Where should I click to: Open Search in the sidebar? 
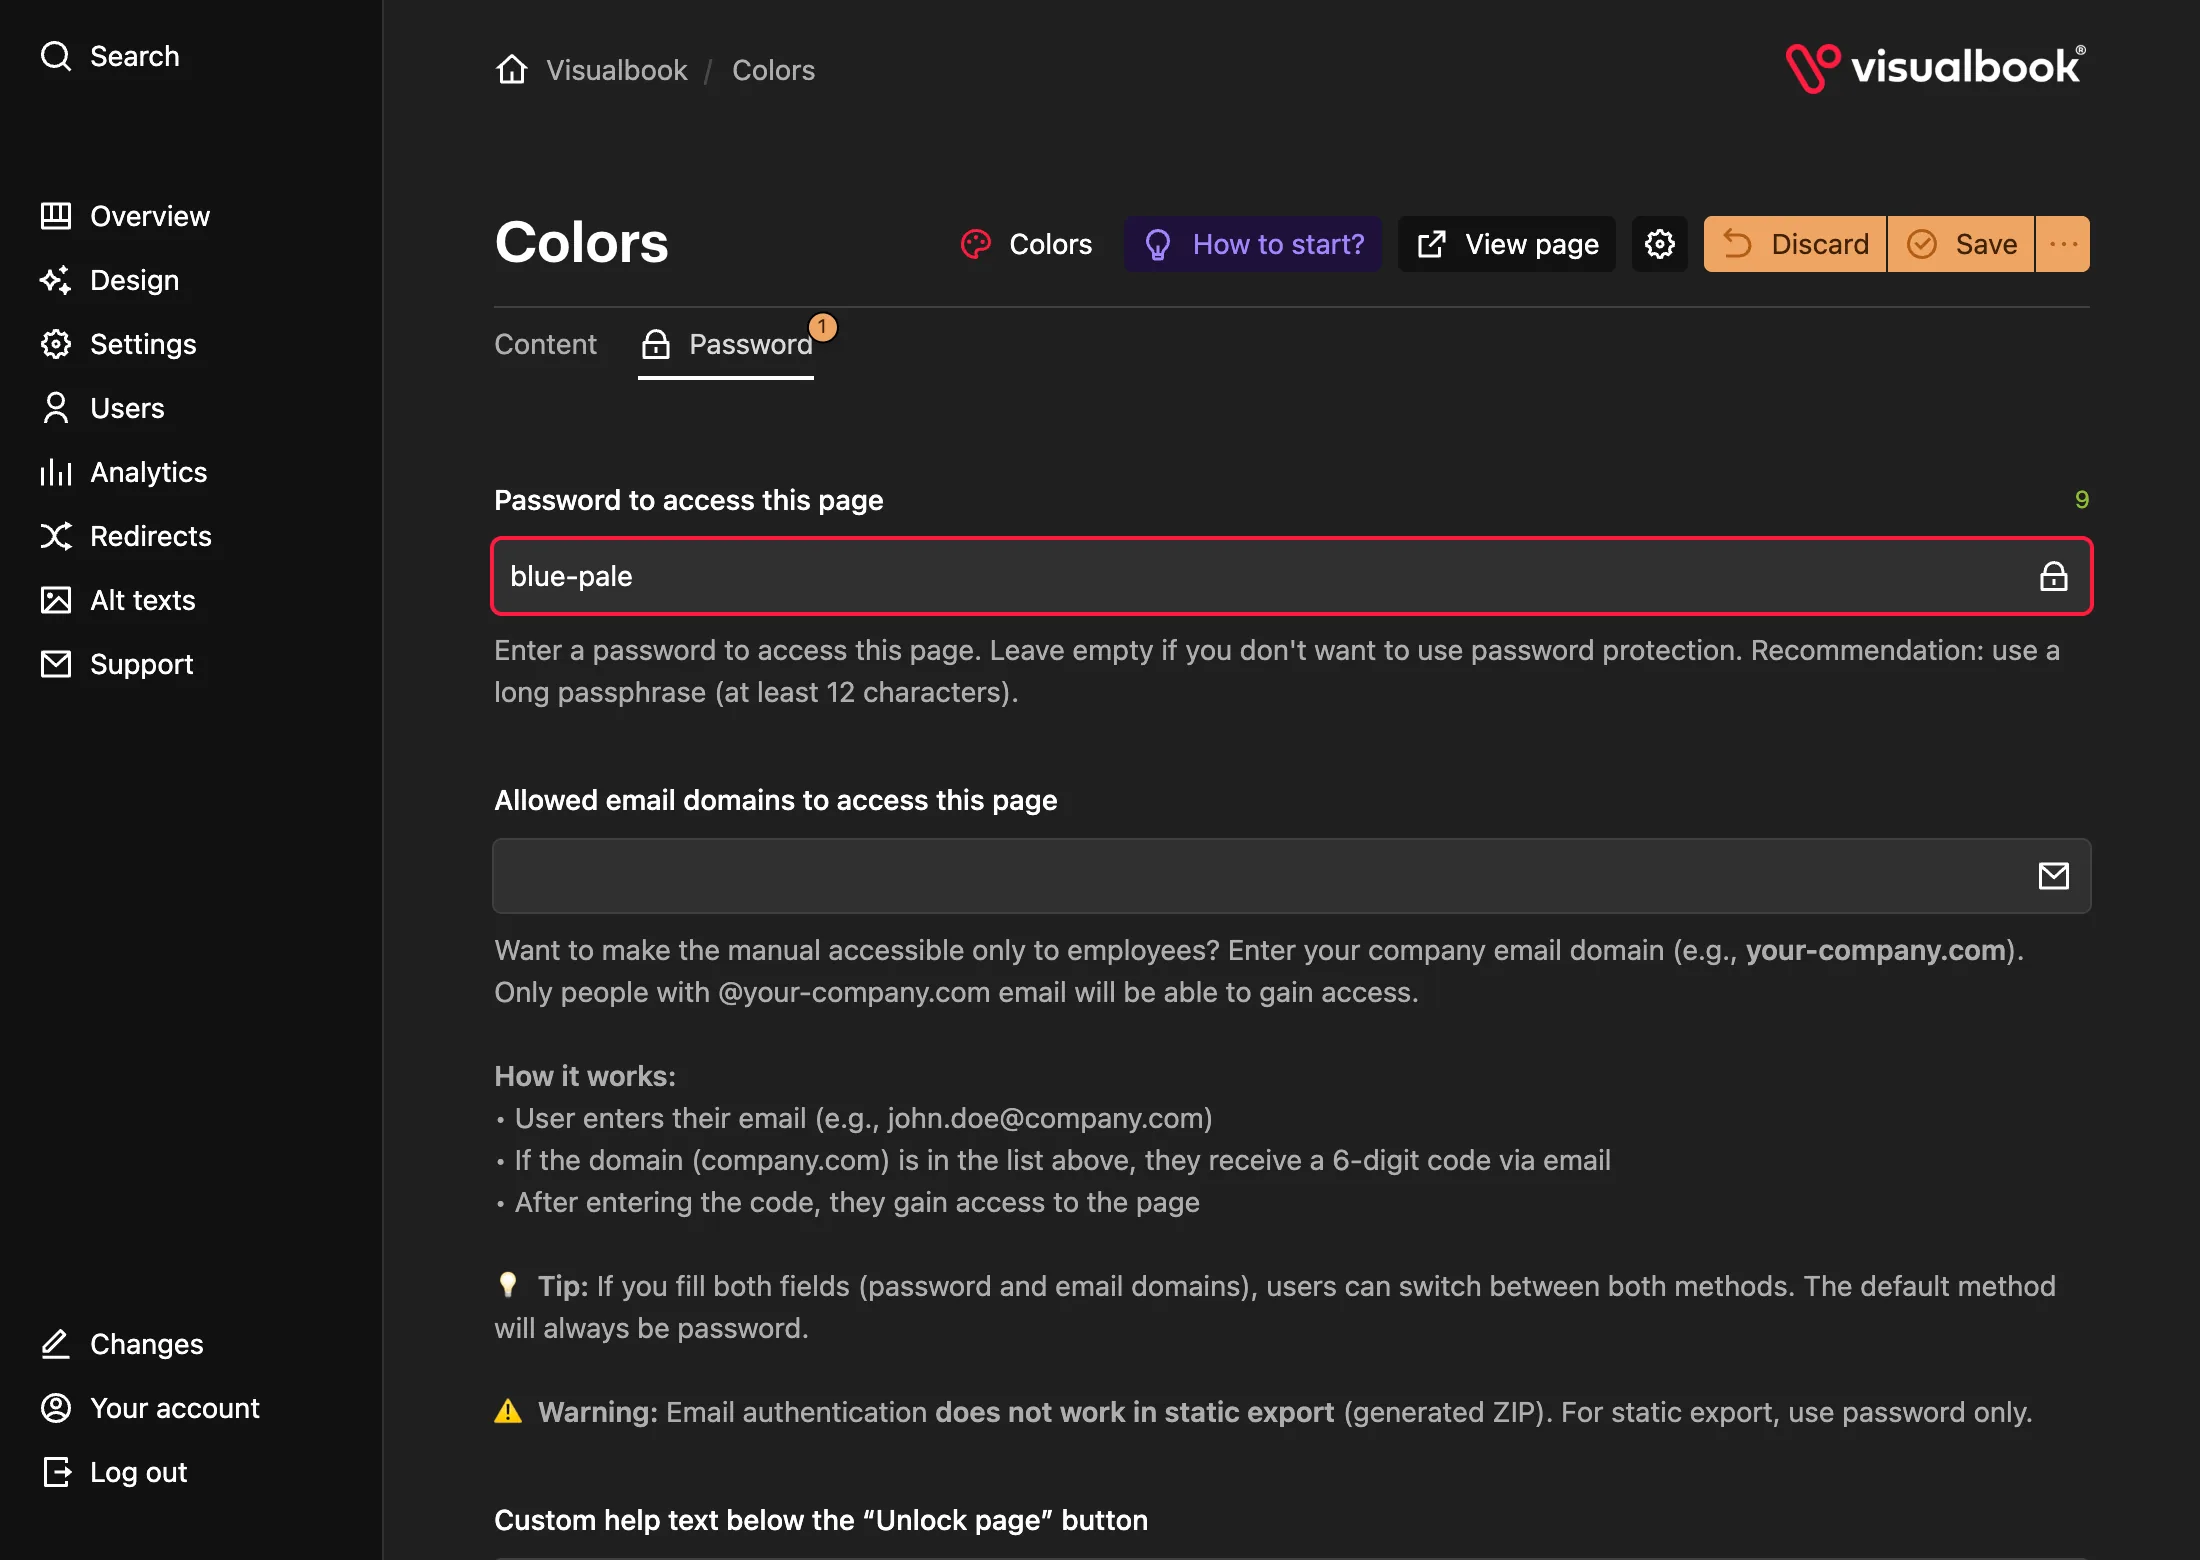110,56
